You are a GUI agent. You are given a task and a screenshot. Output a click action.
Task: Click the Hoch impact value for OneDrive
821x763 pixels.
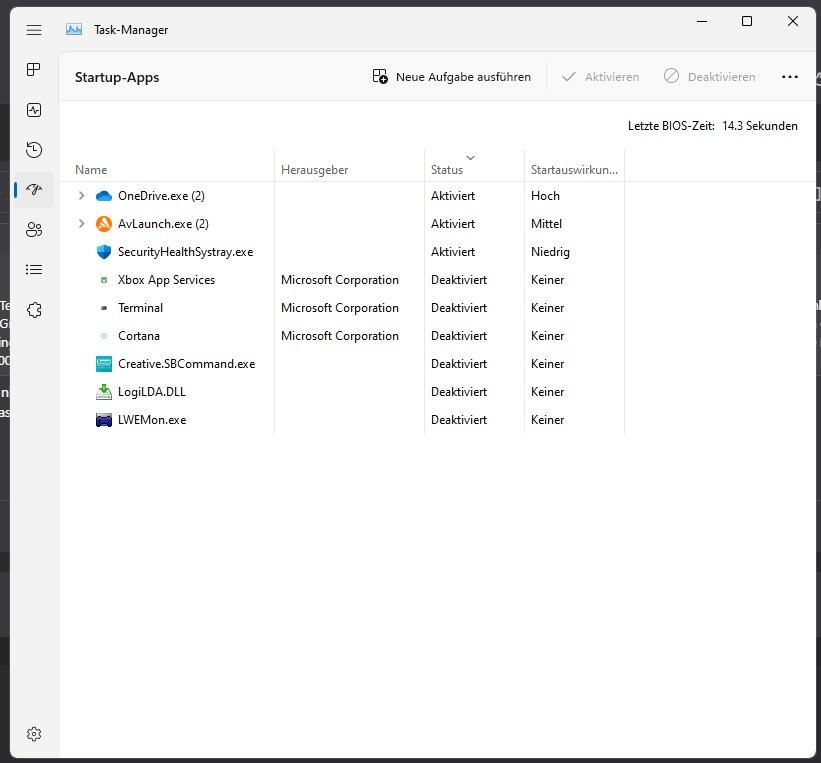545,196
